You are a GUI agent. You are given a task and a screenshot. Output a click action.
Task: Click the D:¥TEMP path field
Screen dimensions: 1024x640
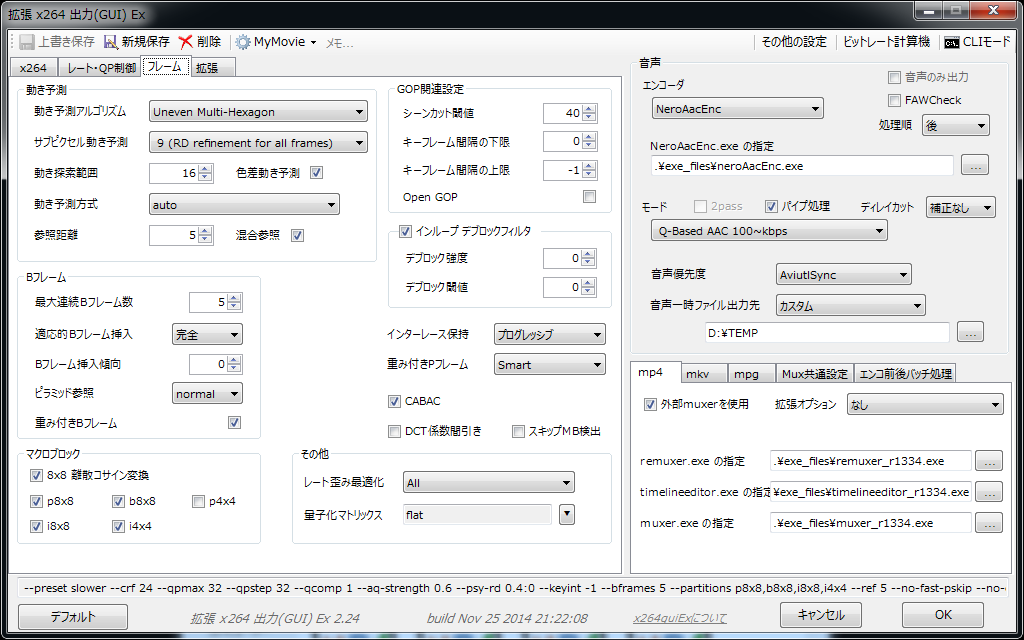click(827, 332)
